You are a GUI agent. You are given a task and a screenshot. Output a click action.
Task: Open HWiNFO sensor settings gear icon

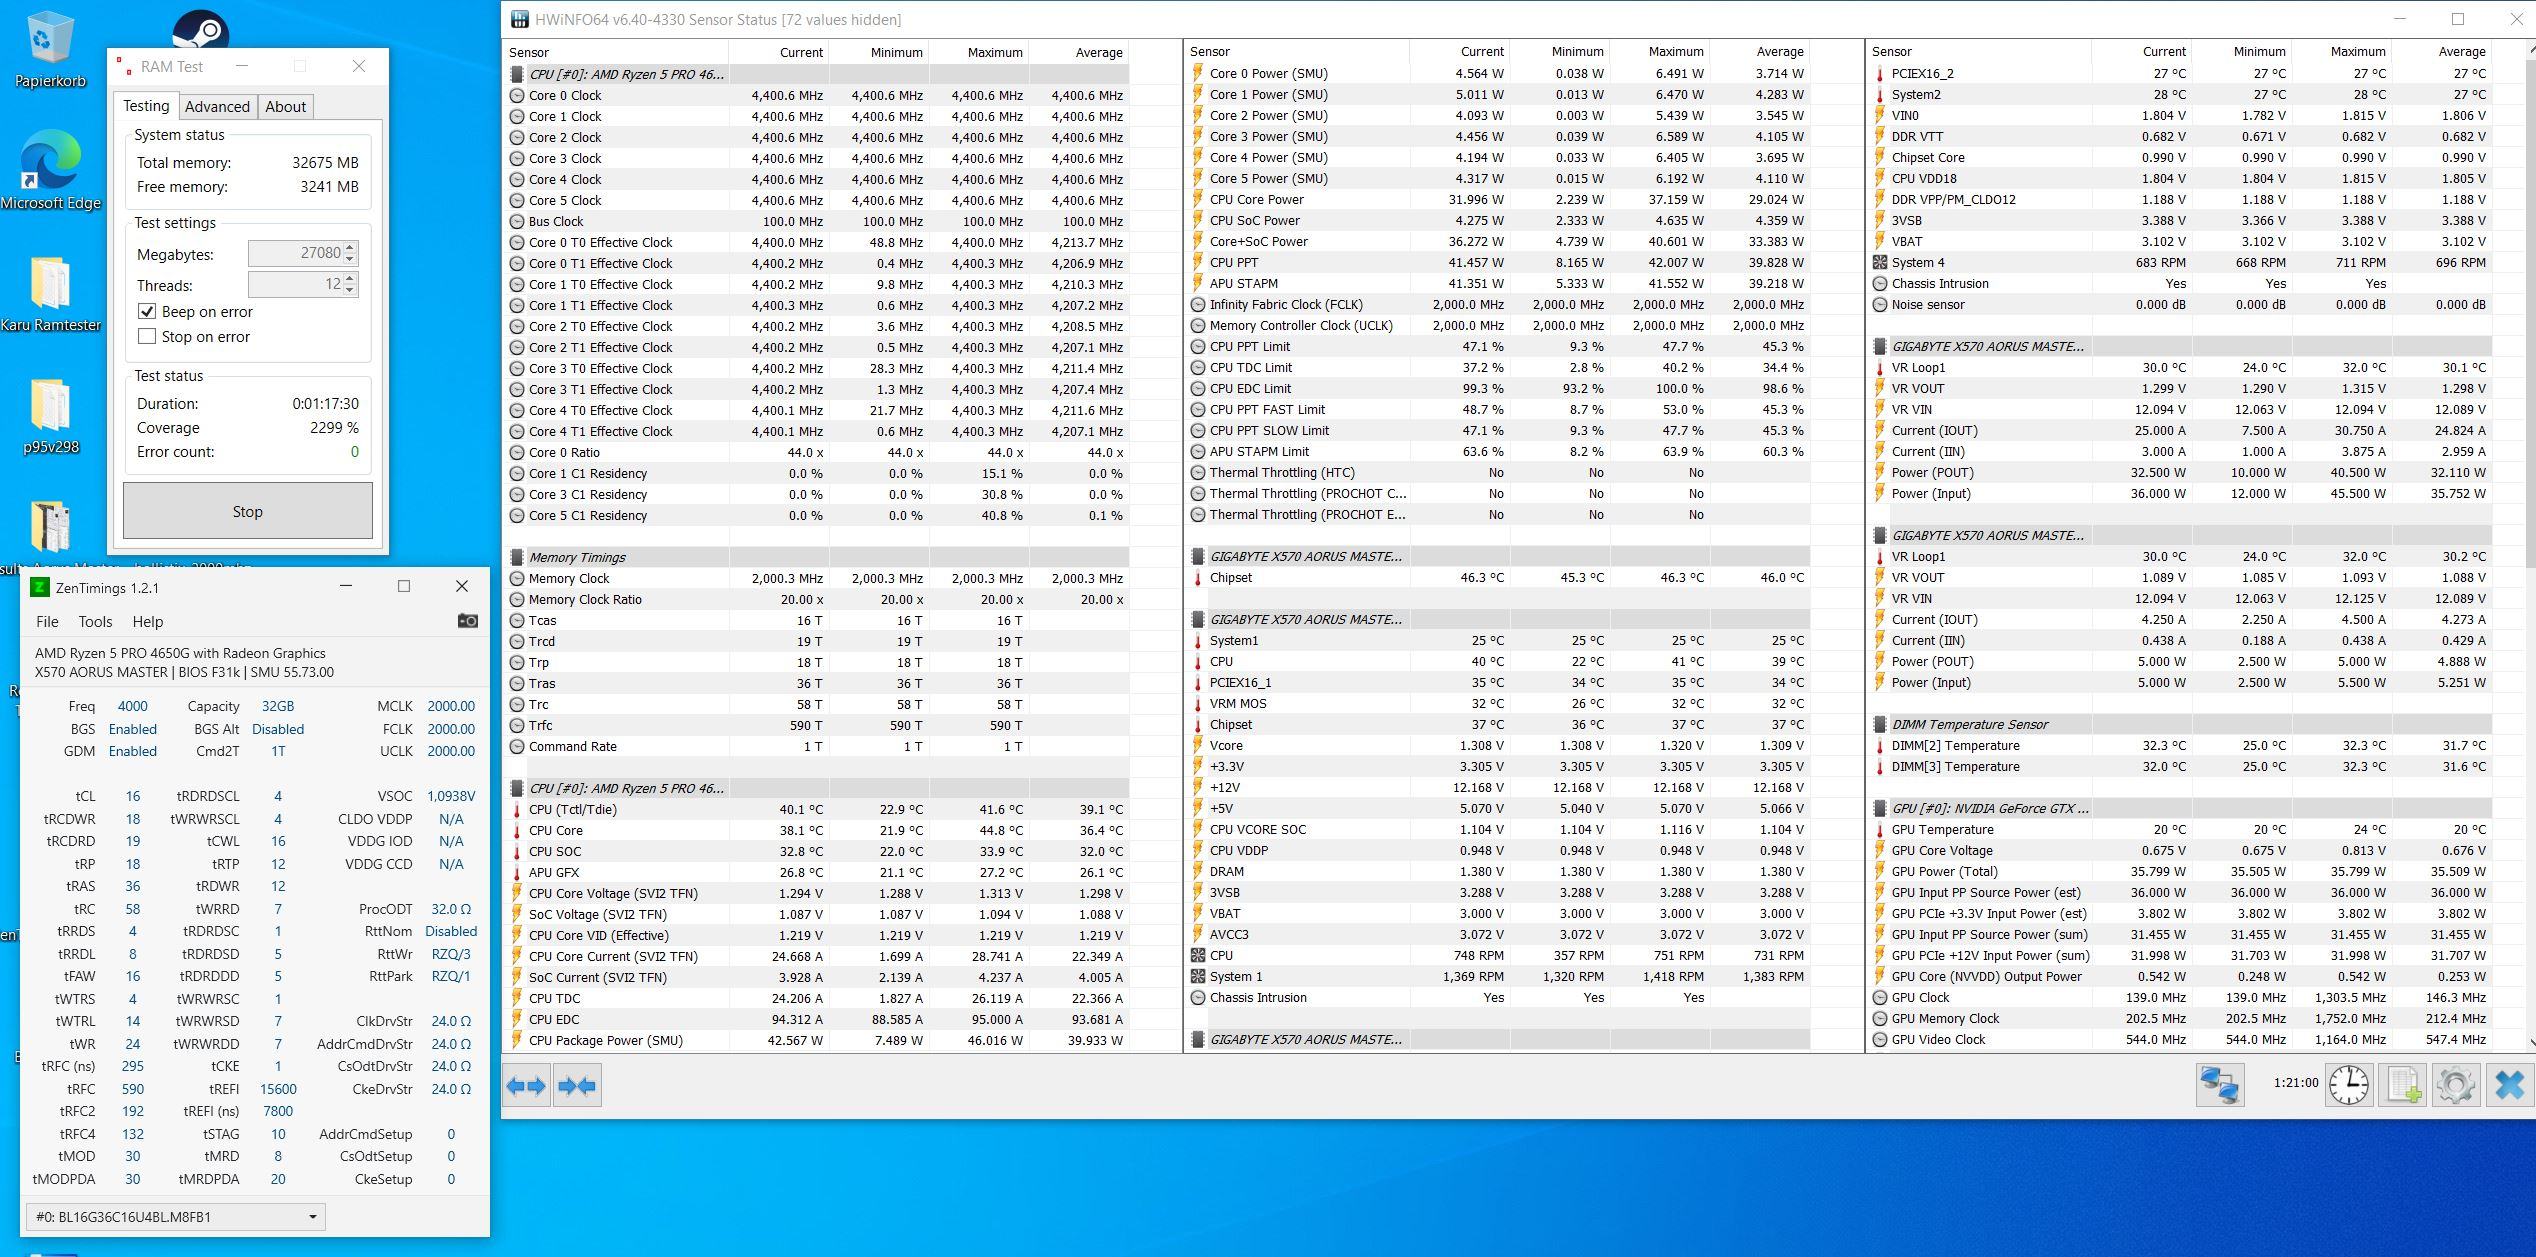(2455, 1084)
